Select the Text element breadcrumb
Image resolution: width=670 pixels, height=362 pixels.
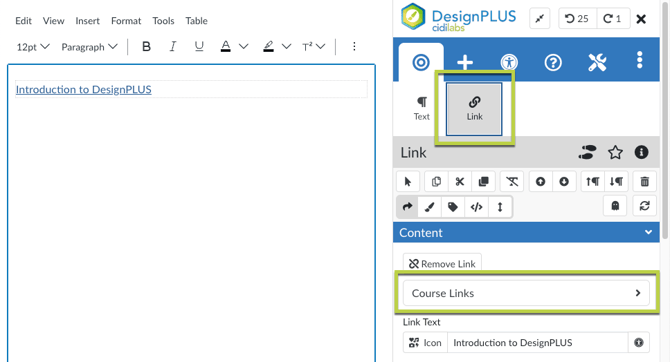click(422, 109)
